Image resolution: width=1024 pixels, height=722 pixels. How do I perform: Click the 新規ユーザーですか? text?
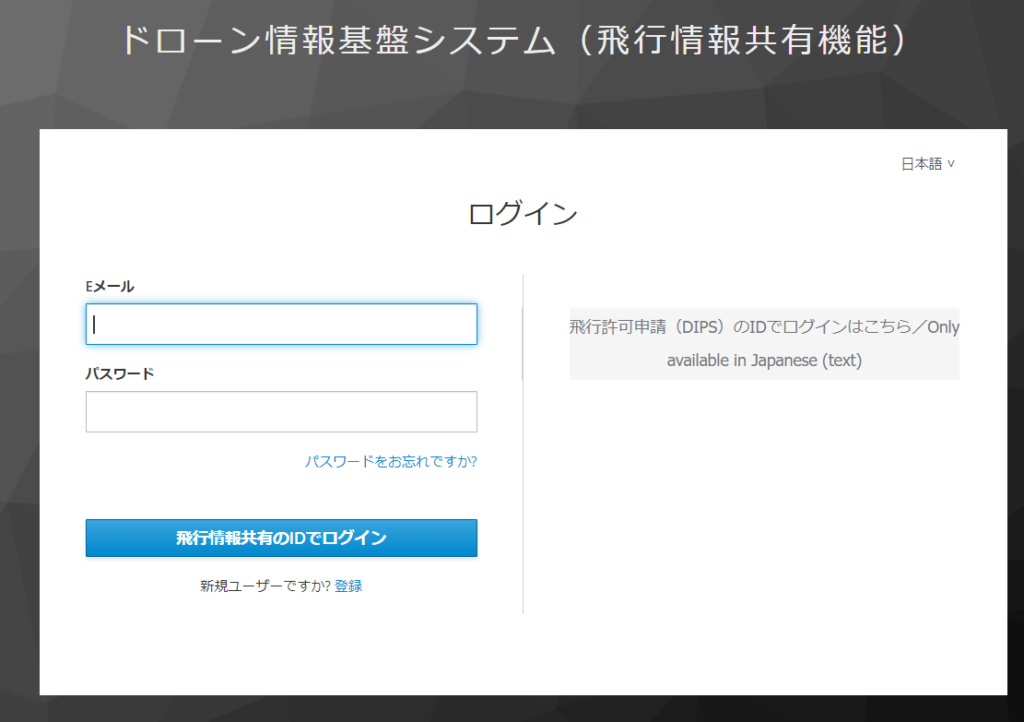point(265,586)
